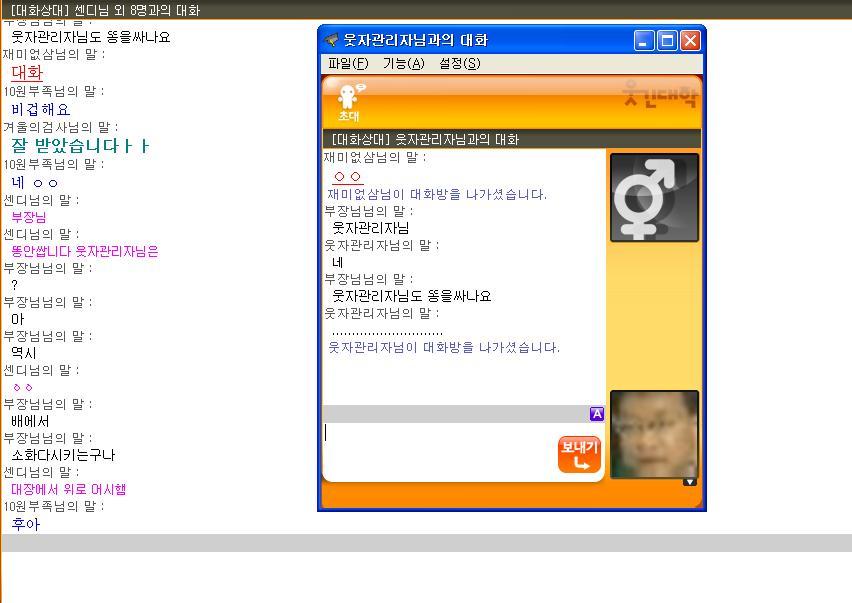Click the gender symbol contact avatar
Screen dimensions: 852x603
pos(654,197)
